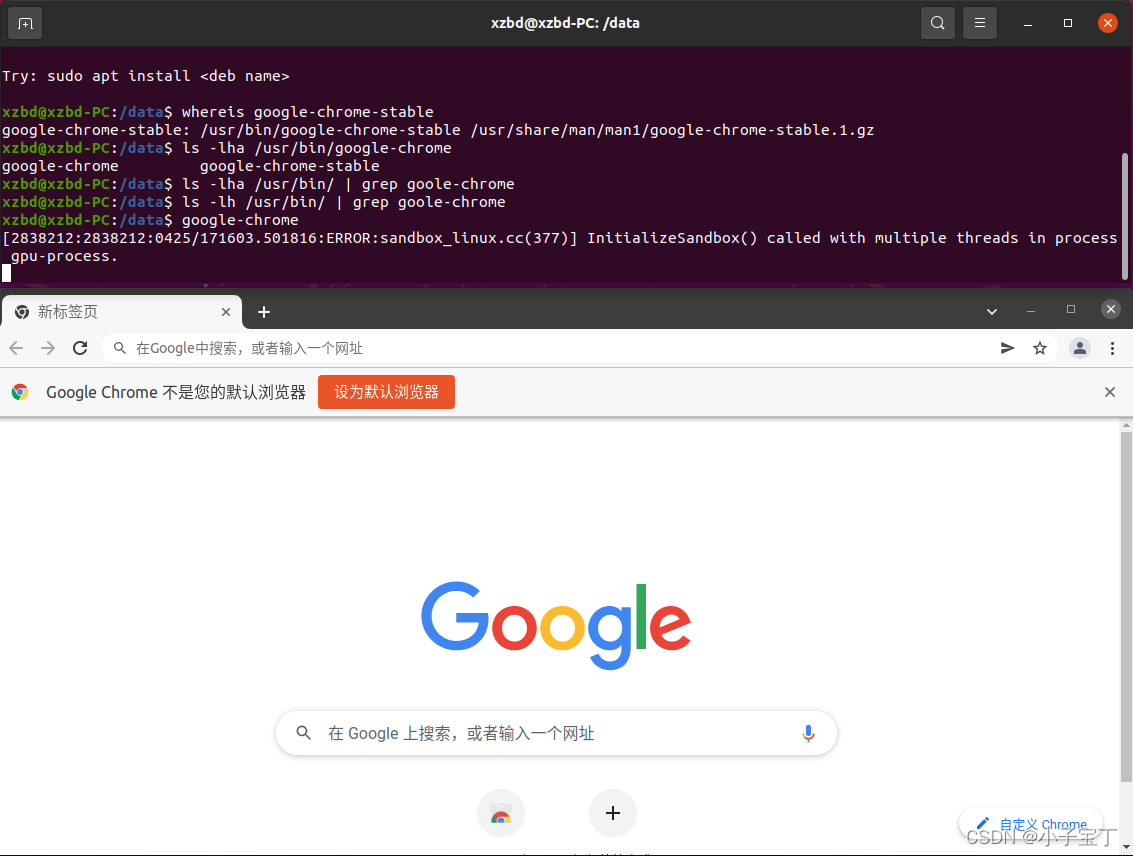Click the magnifier icon in Google search box

tap(303, 733)
